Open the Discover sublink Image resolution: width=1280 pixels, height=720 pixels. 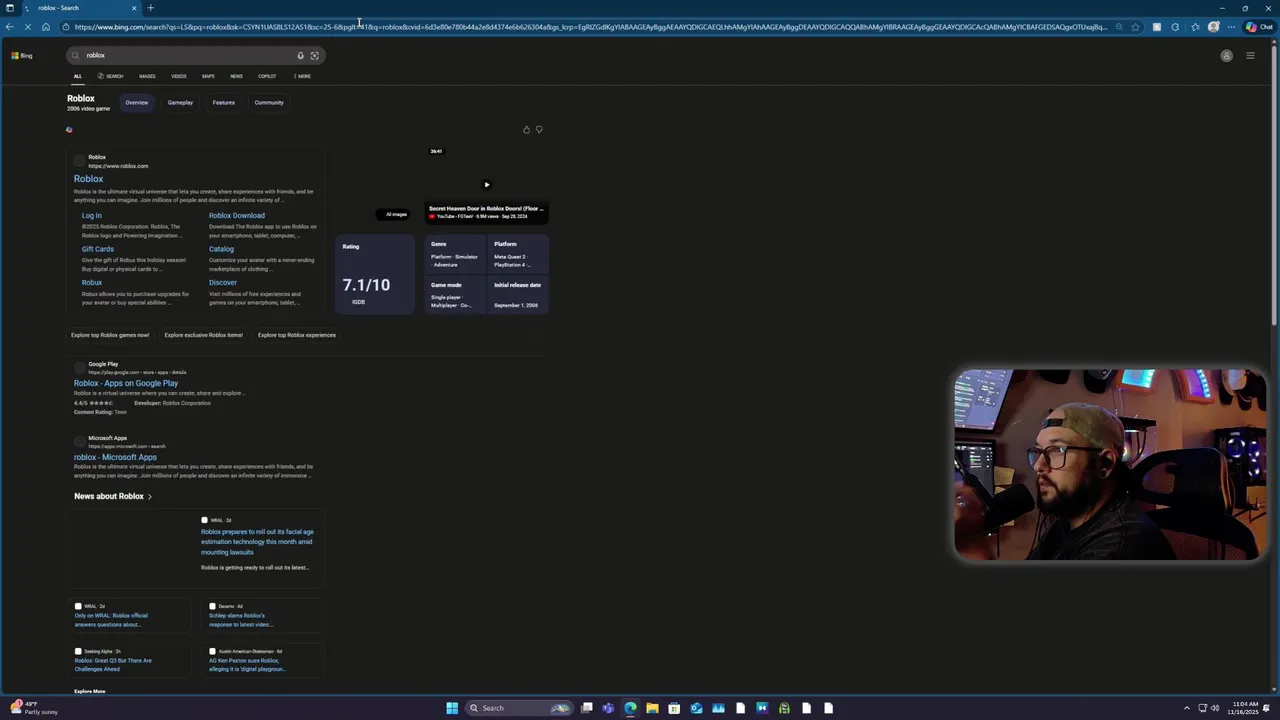click(223, 282)
